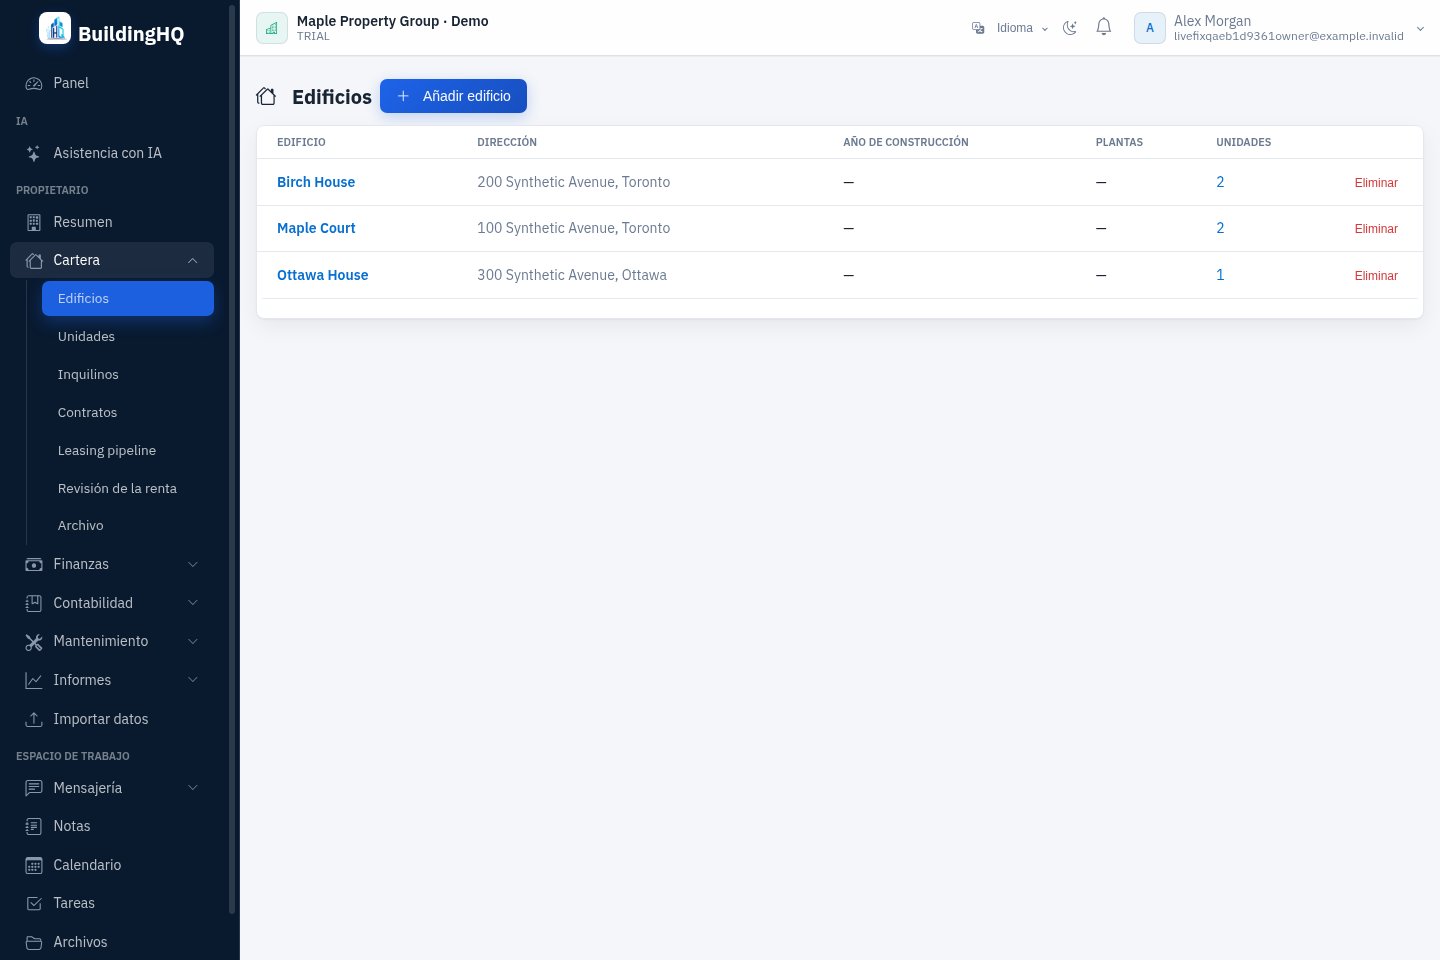This screenshot has width=1440, height=960.
Task: Open the Maple Court building link
Action: tap(316, 228)
